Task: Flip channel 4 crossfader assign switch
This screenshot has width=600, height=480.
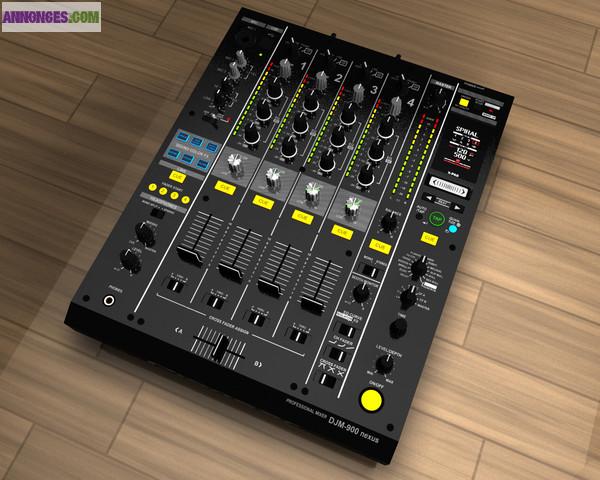Action: pos(297,336)
